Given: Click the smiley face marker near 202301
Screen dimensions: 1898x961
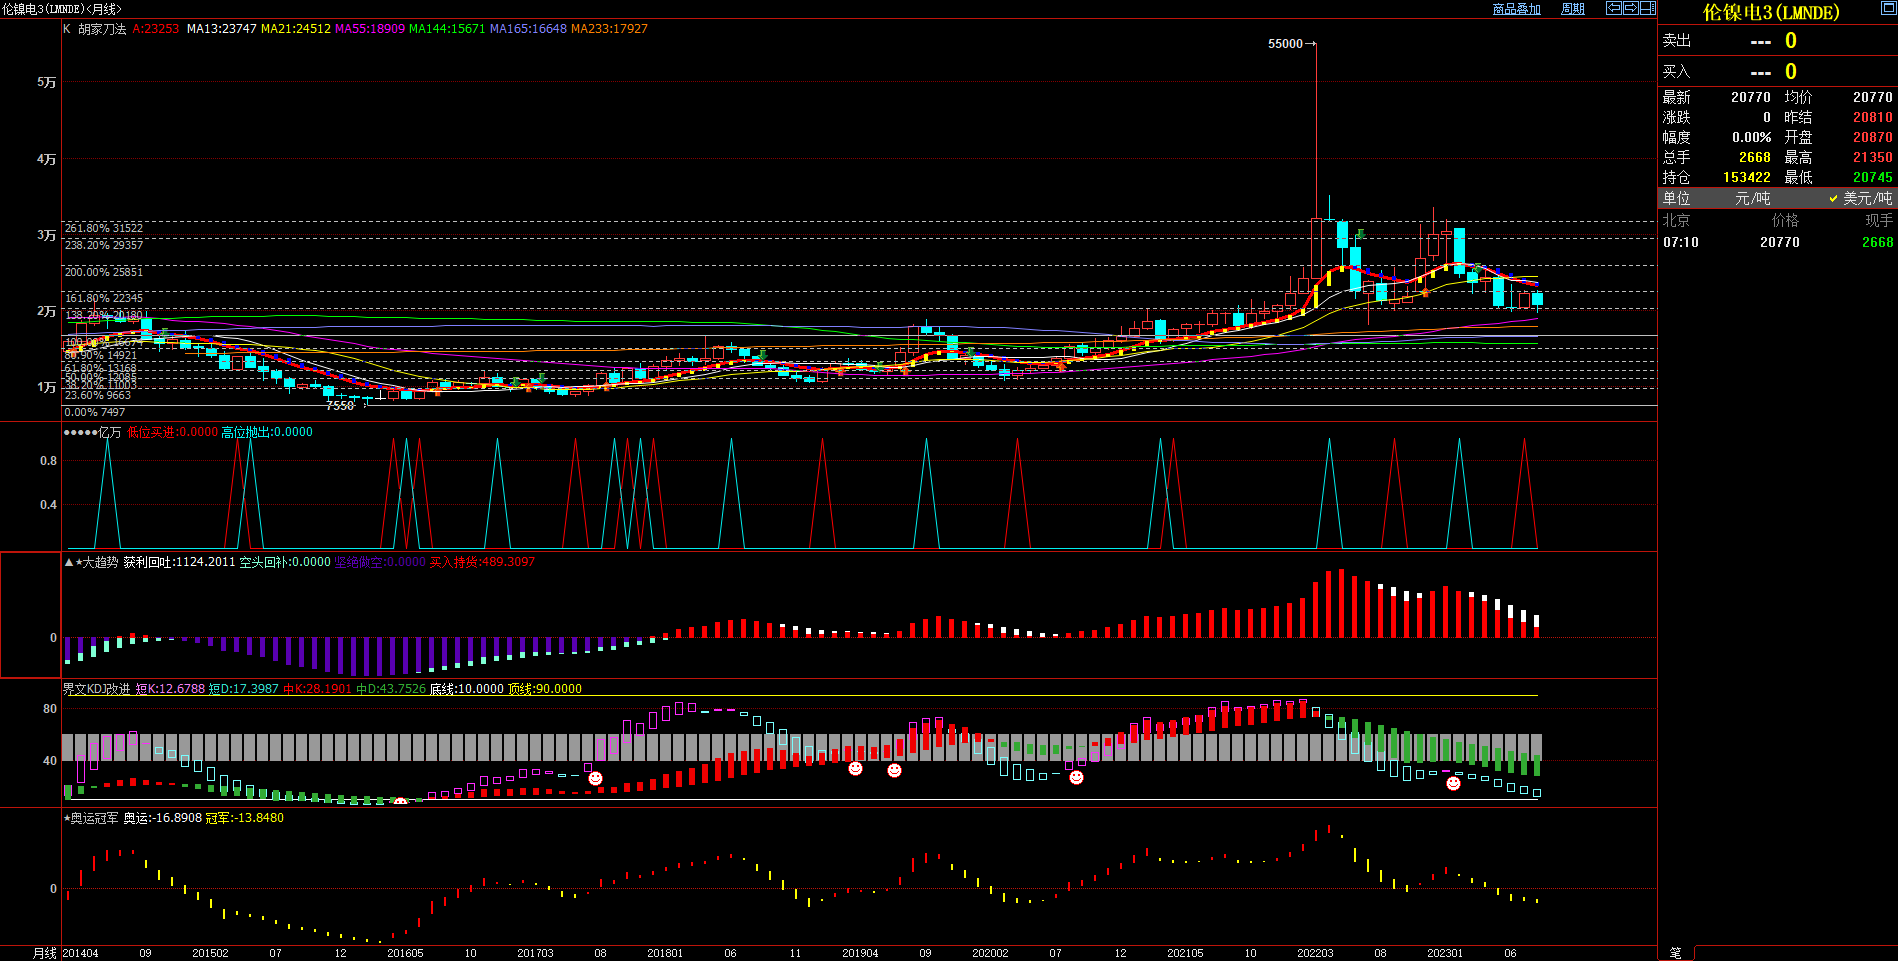Looking at the screenshot, I should (1453, 783).
